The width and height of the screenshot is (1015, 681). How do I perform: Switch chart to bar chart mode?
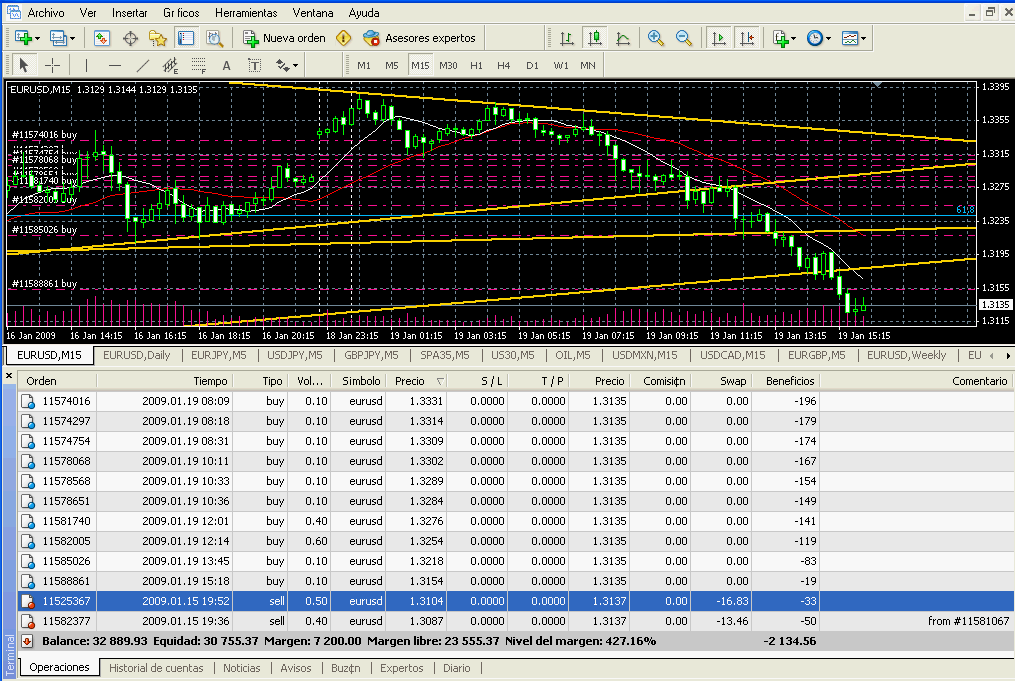(x=567, y=38)
